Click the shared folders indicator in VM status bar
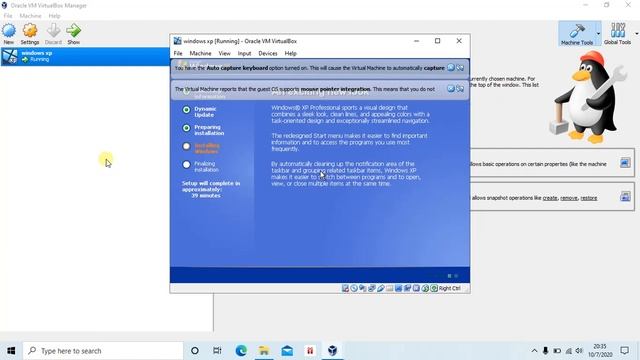Viewport: 640px width, 360px height. pos(390,288)
